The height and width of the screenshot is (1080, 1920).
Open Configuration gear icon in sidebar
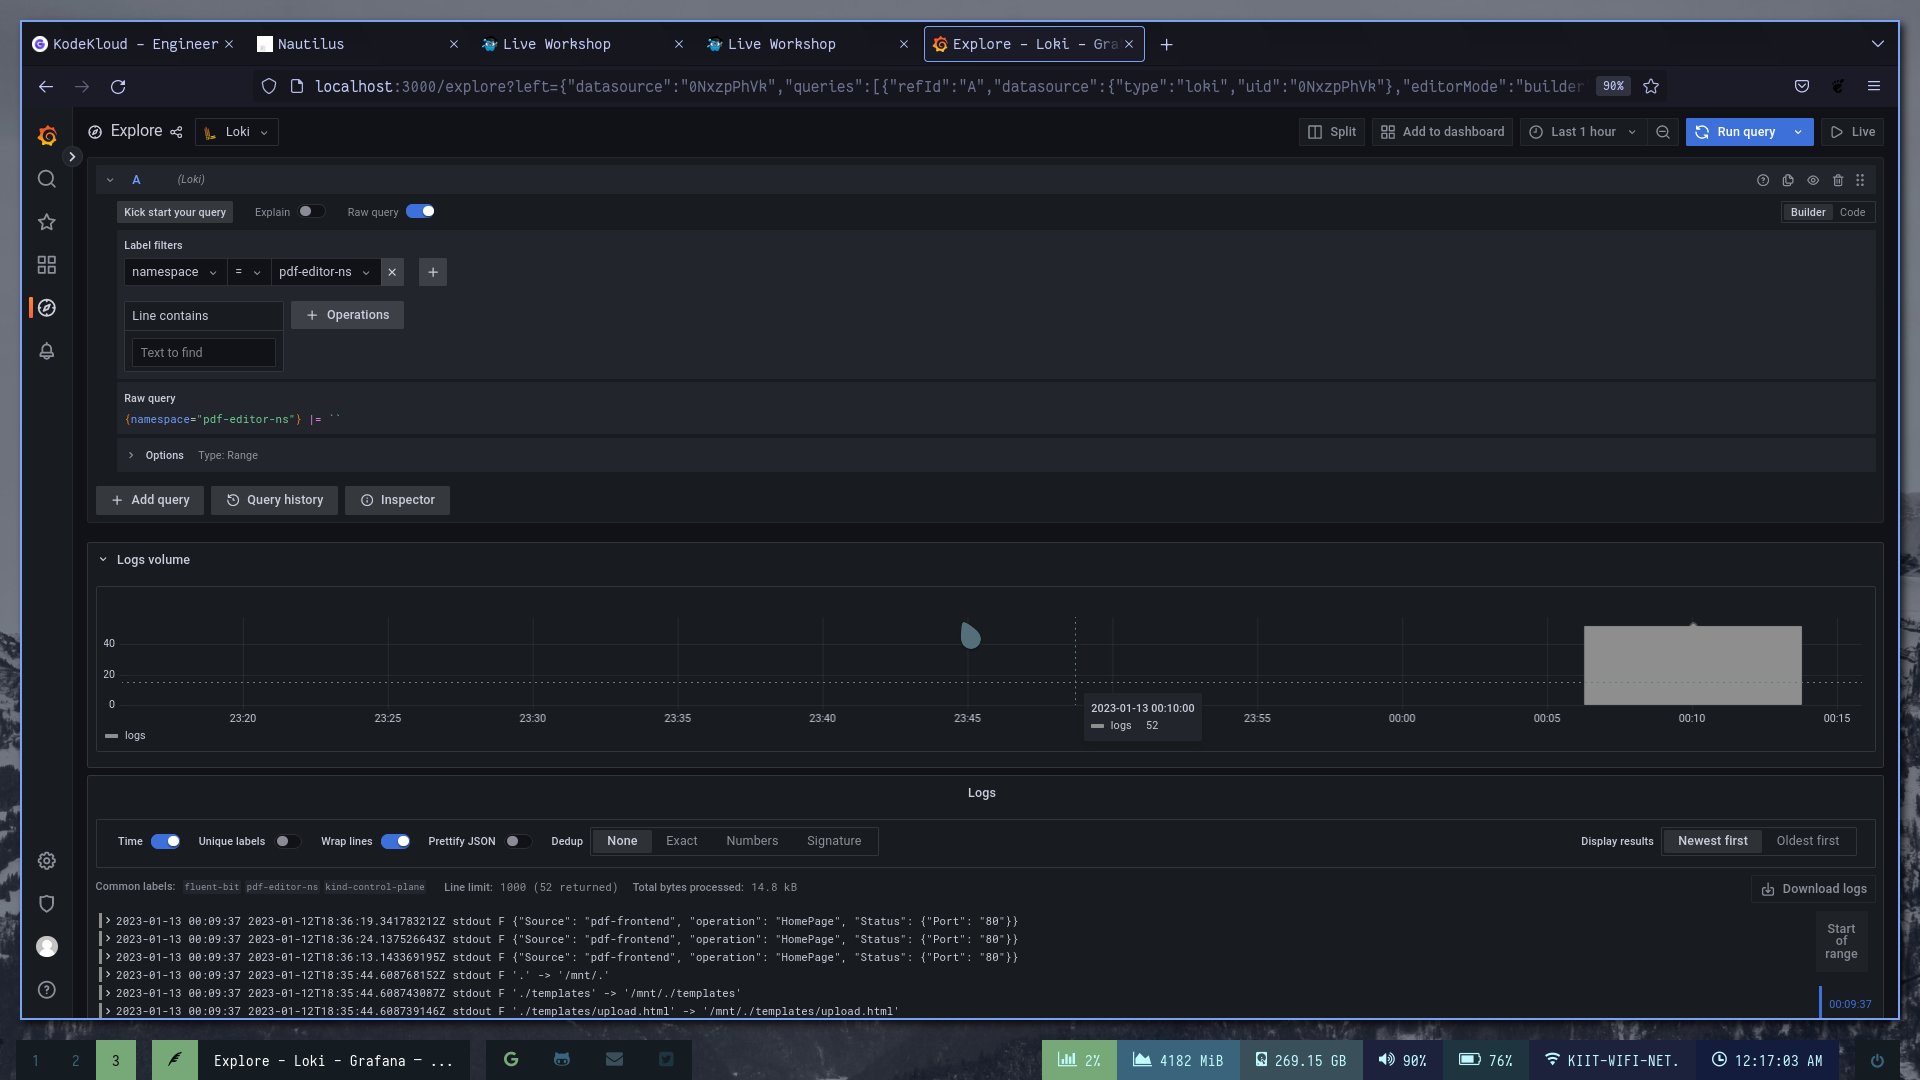[47, 861]
